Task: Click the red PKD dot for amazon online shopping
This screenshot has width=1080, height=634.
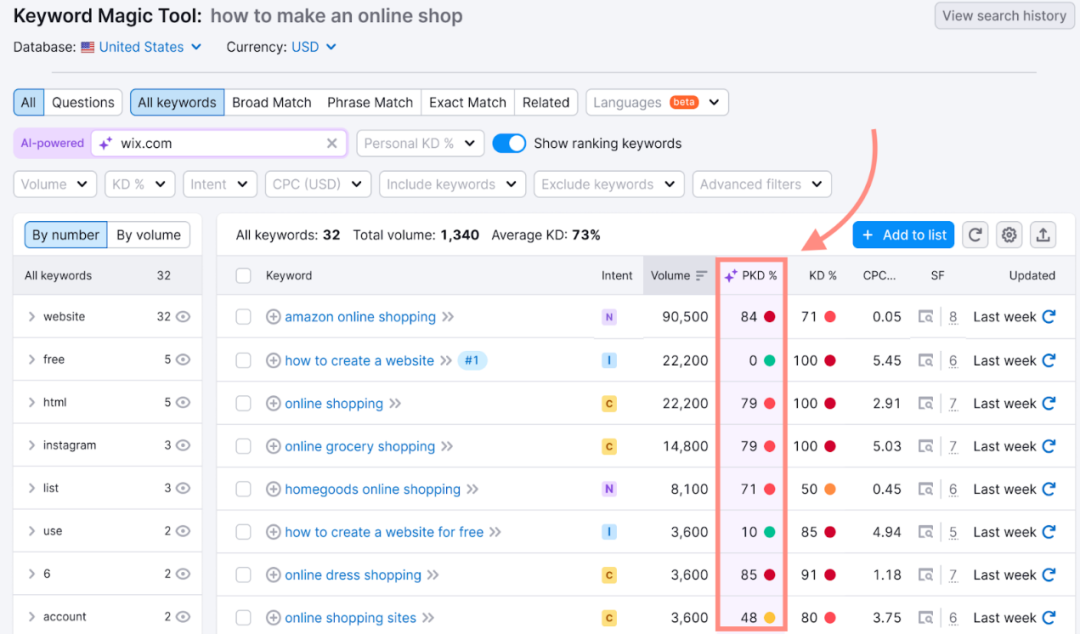Action: pyautogui.click(x=770, y=317)
